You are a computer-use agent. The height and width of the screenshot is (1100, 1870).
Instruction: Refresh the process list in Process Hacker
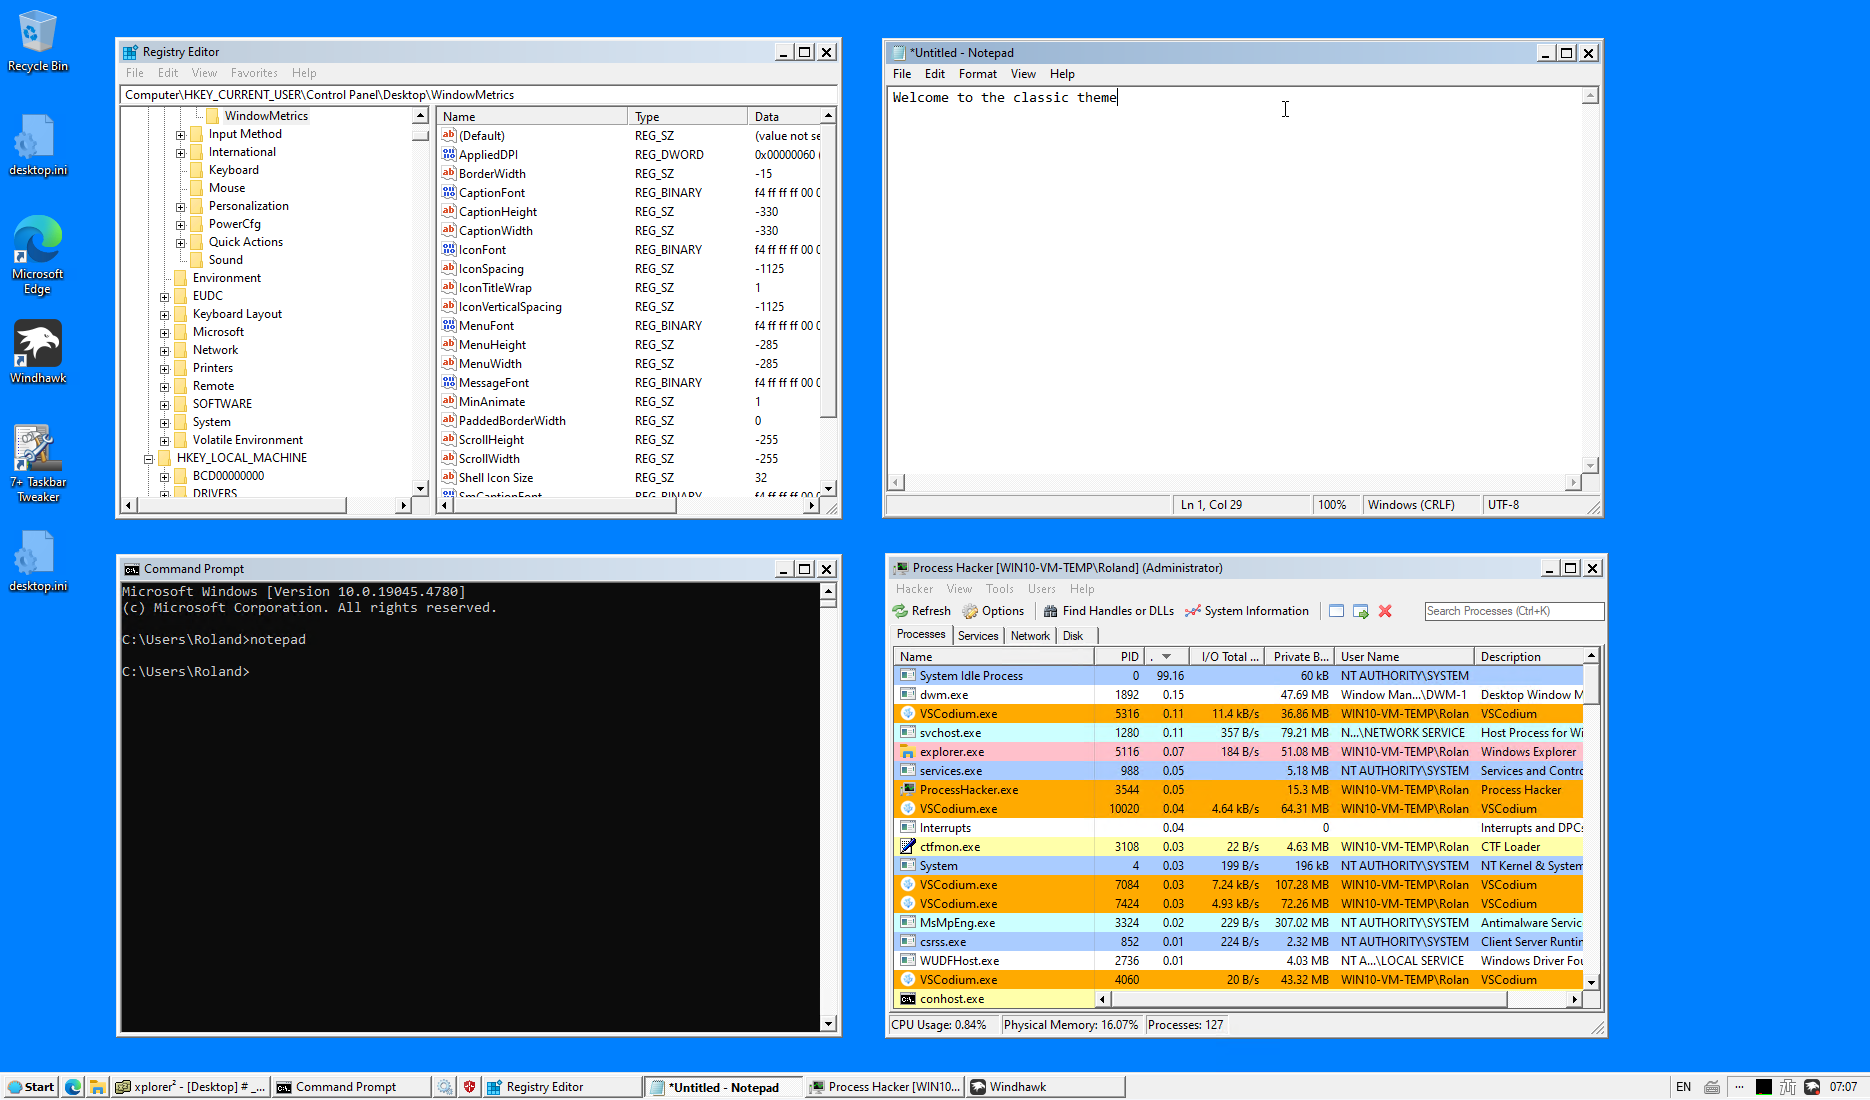[920, 611]
